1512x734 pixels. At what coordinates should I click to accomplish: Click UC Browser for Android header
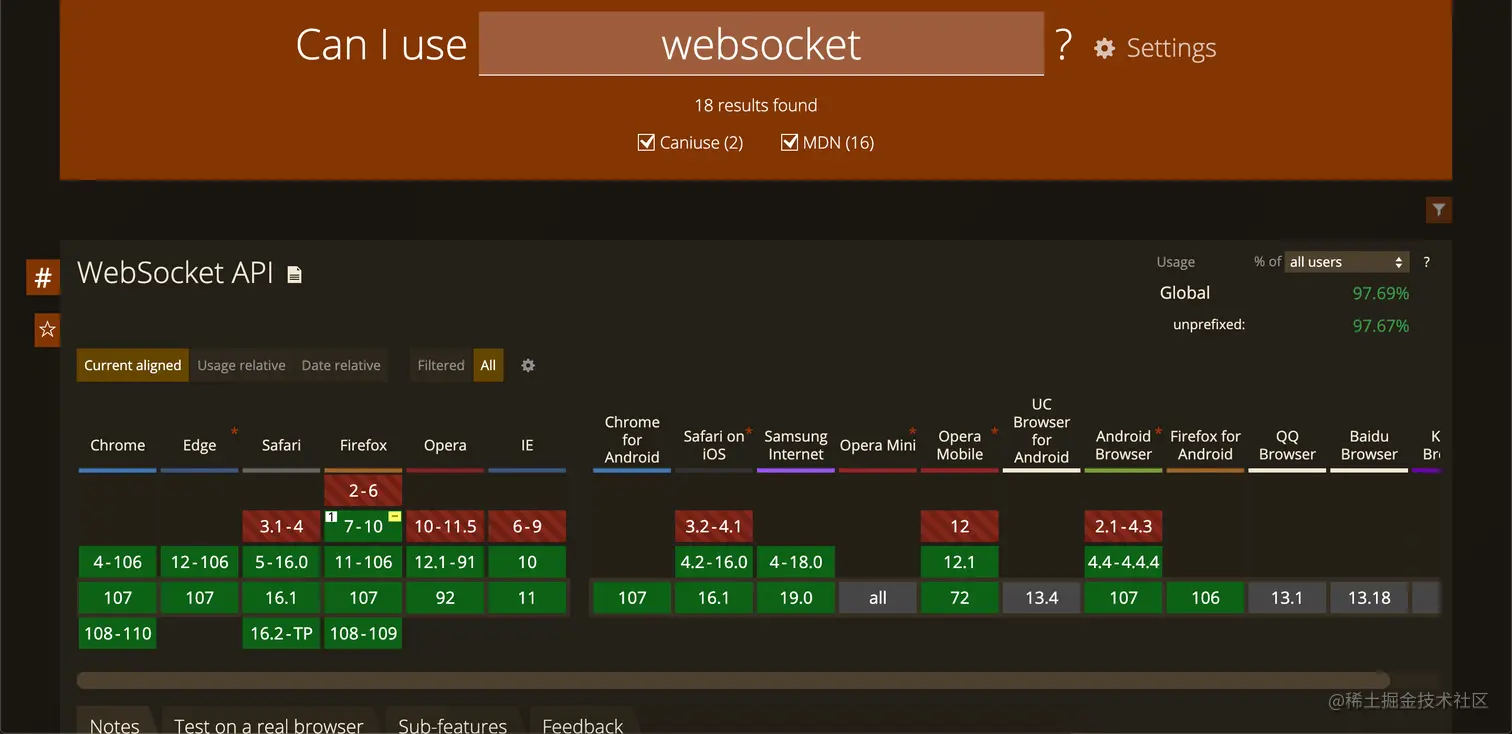pos(1041,430)
